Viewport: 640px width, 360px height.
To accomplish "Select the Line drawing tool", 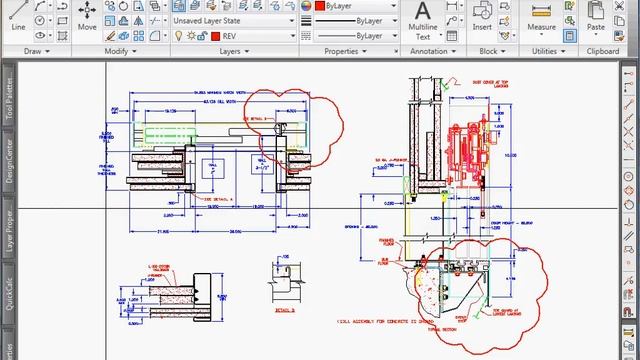I will click(18, 16).
